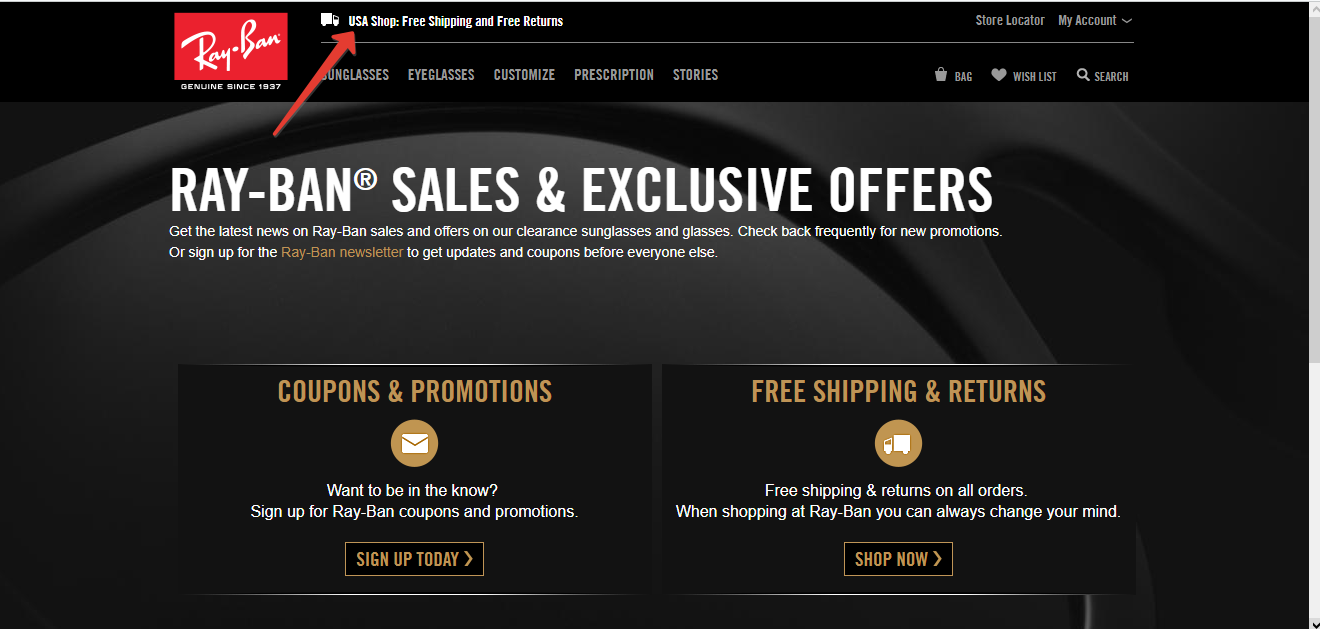Click the wish list heart icon

click(999, 75)
